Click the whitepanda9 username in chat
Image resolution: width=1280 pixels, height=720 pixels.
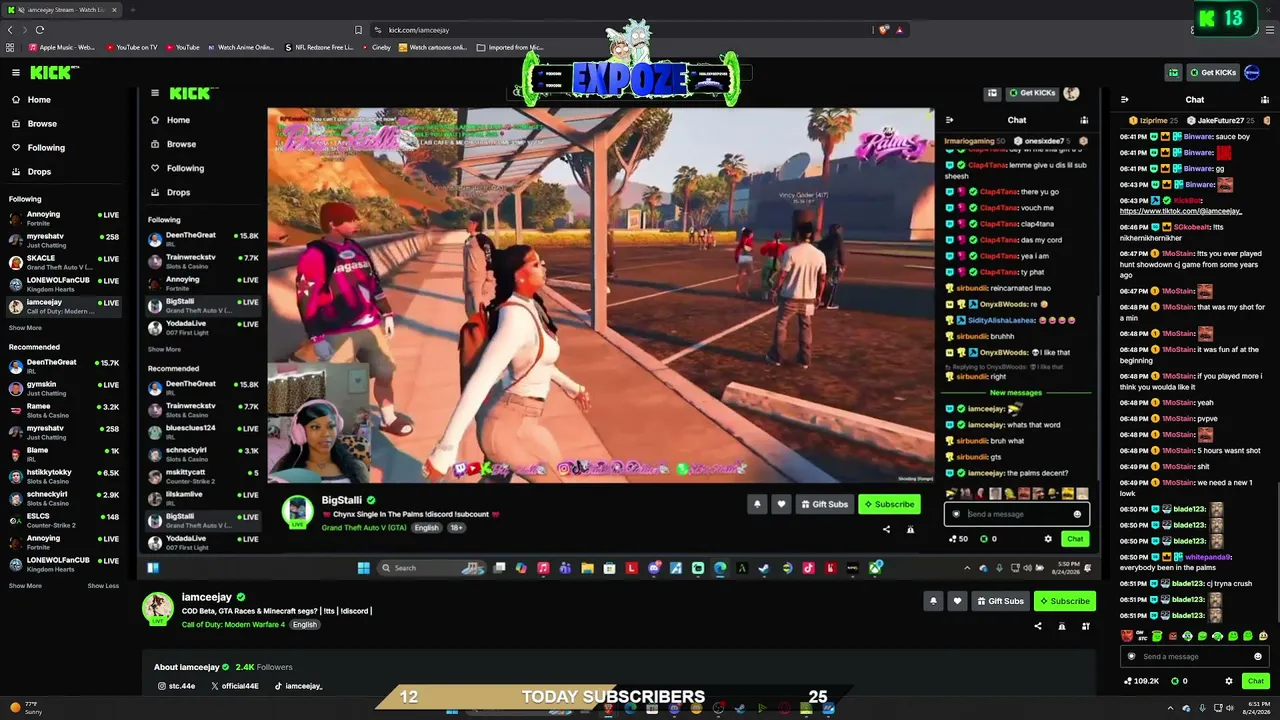pos(1208,557)
